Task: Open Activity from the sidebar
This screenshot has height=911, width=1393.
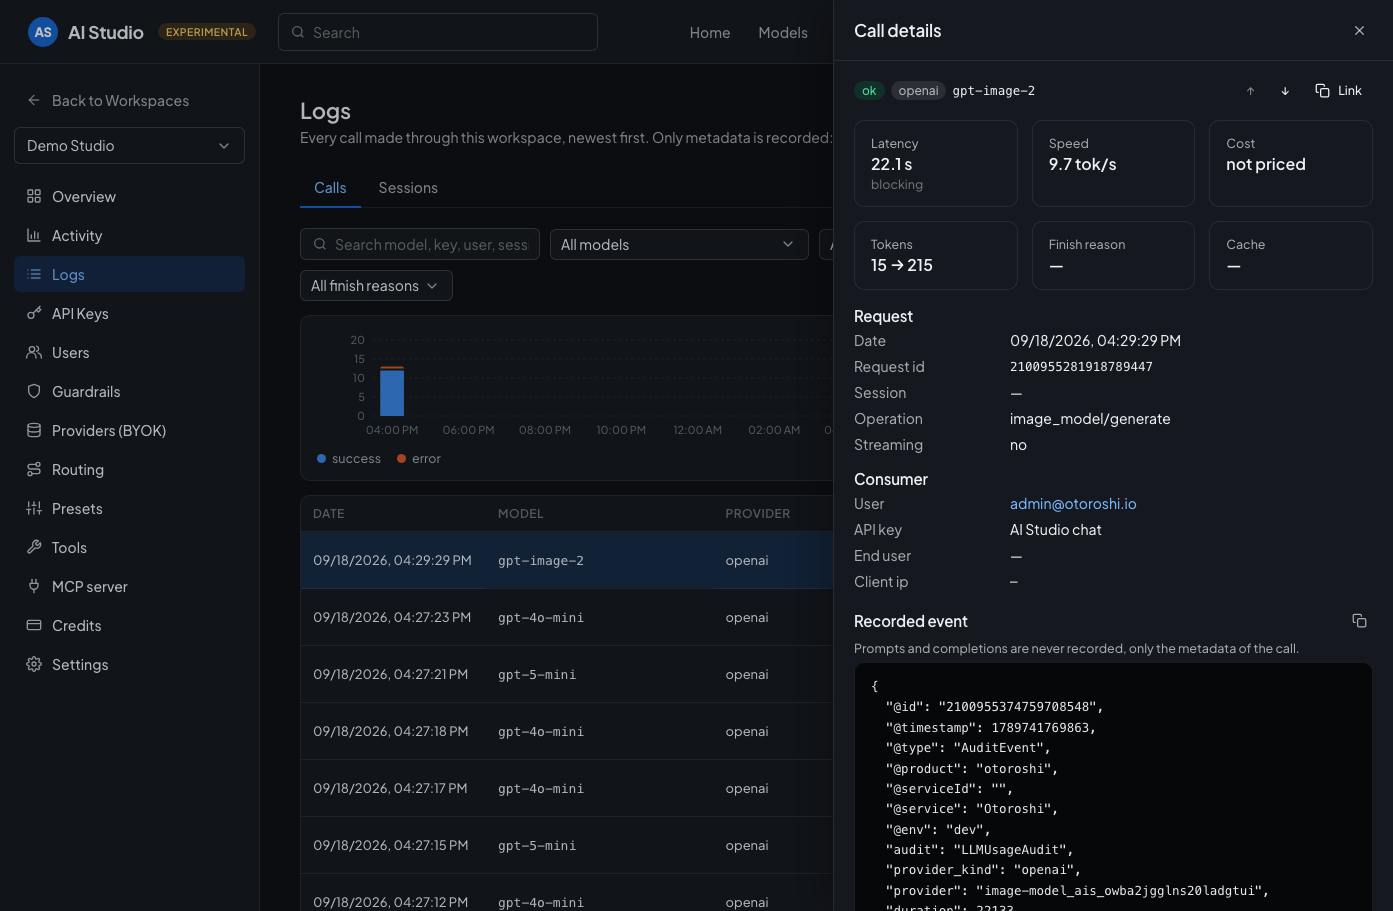Action: (129, 236)
